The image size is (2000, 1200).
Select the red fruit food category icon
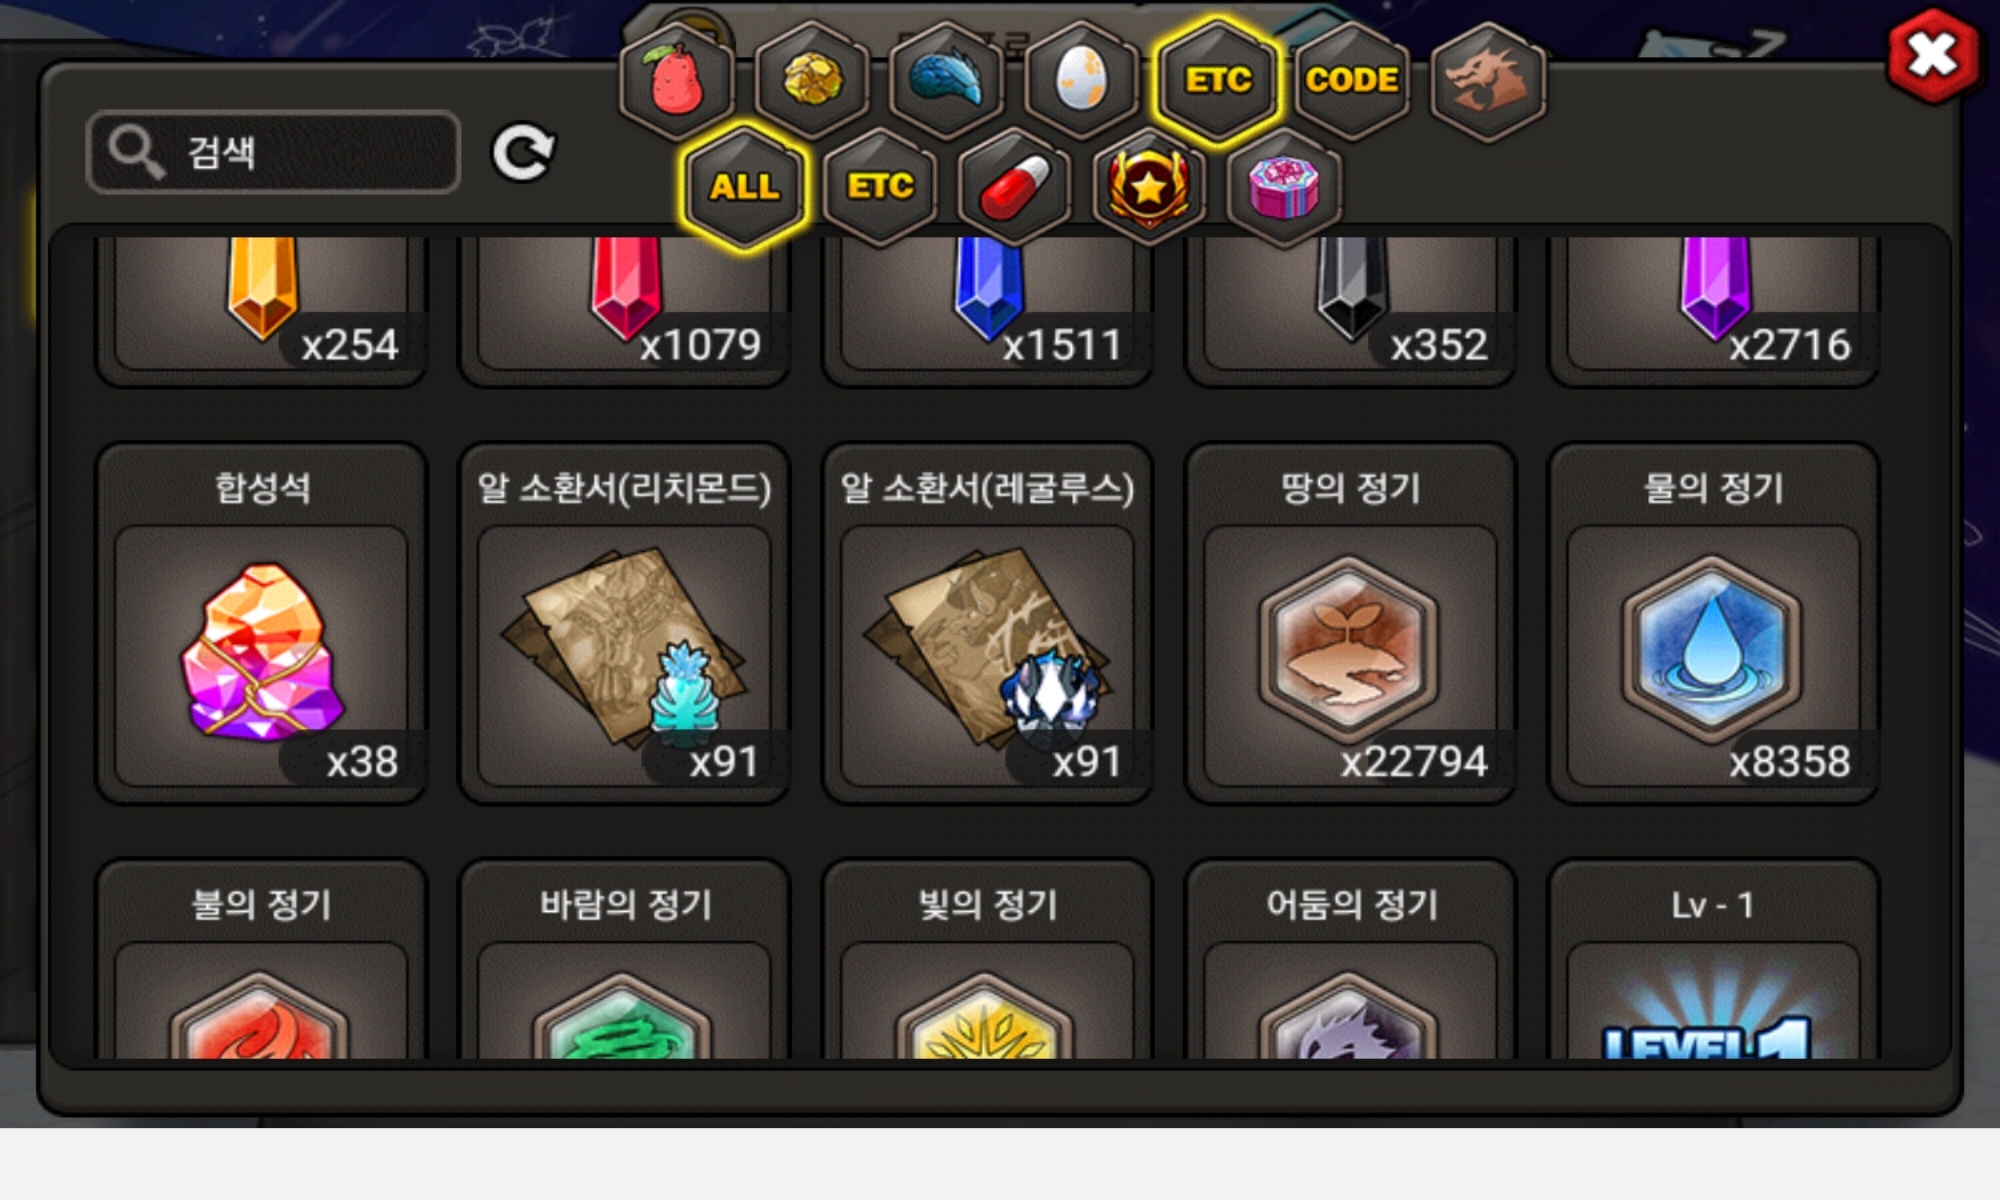click(x=677, y=80)
